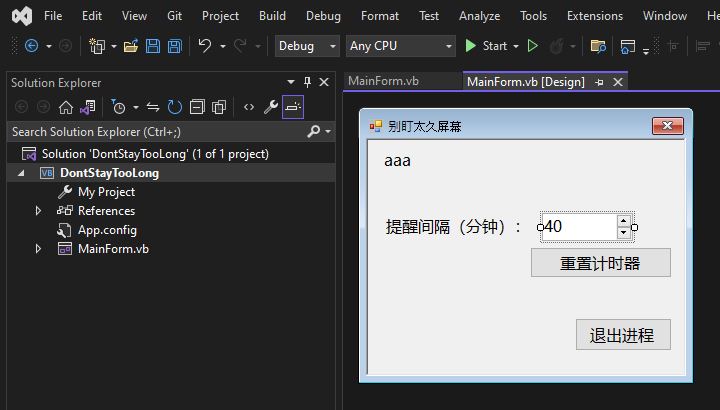Open the Undo history dropdown arrow

(x=223, y=46)
